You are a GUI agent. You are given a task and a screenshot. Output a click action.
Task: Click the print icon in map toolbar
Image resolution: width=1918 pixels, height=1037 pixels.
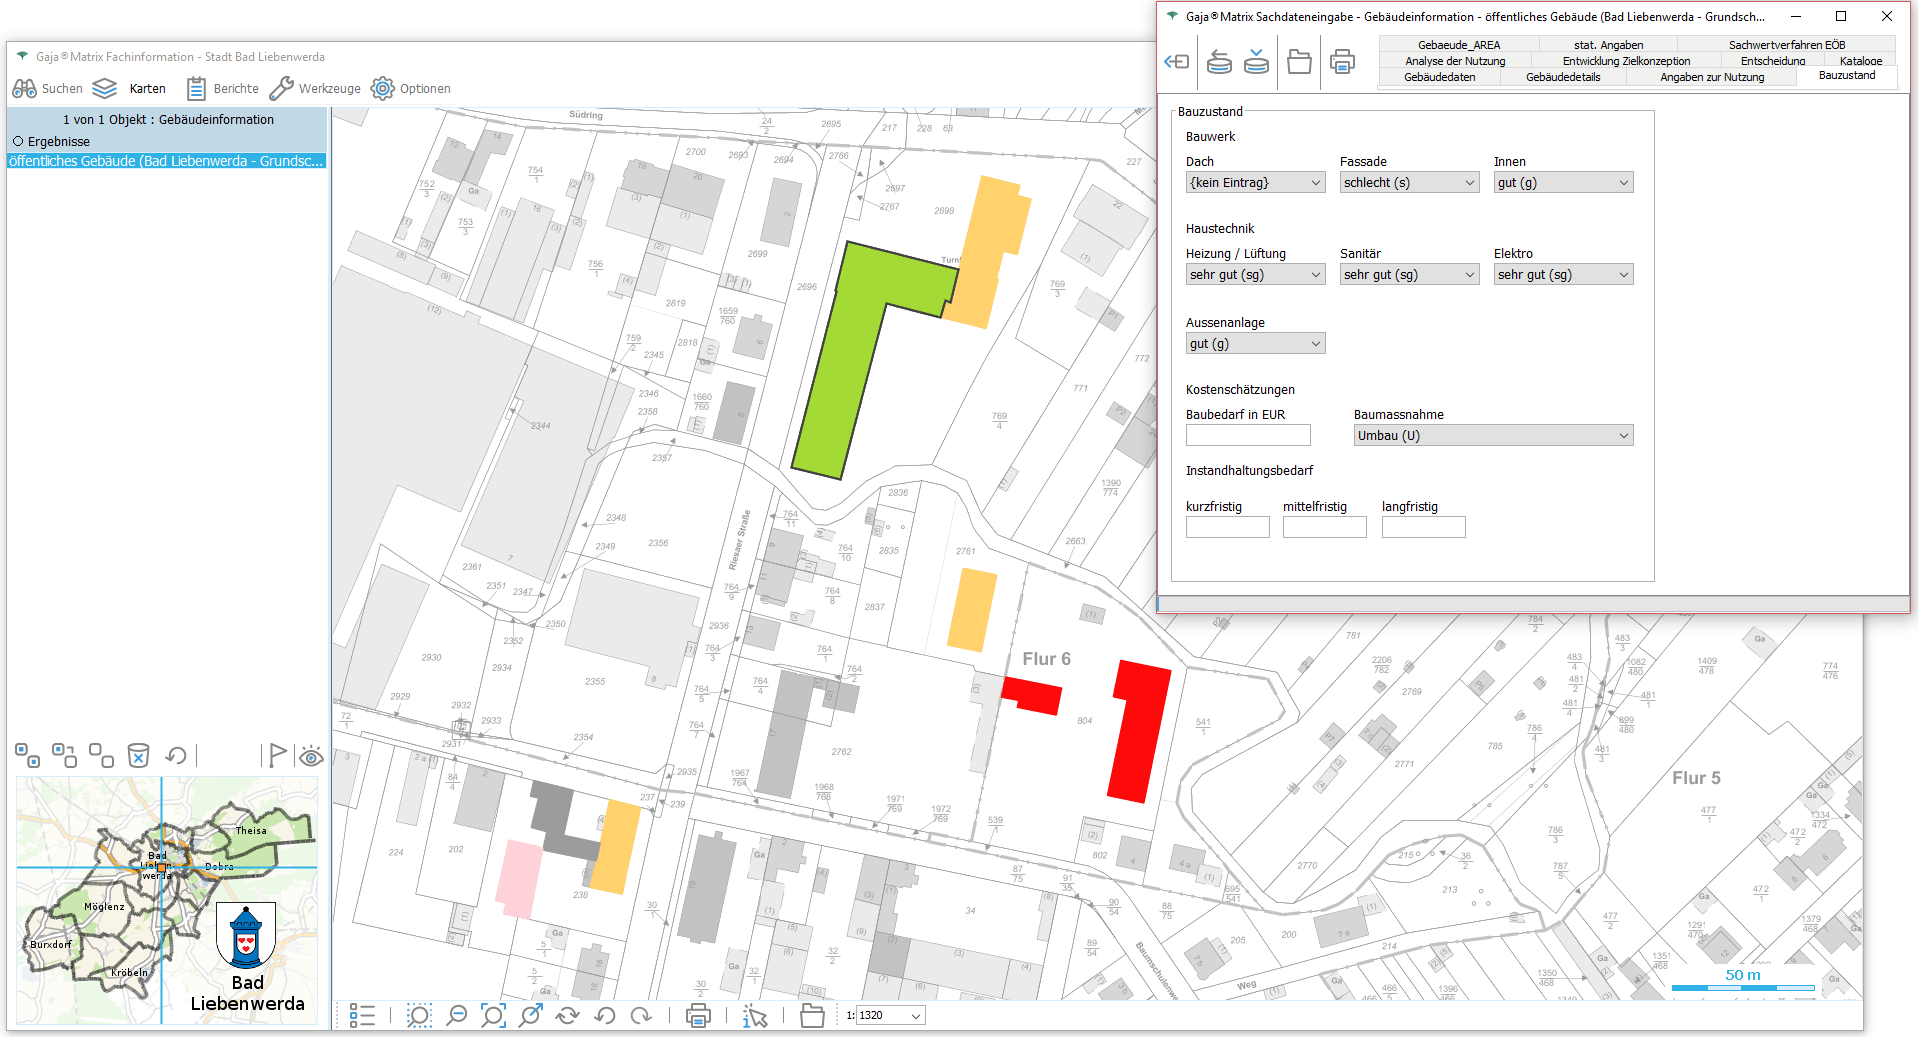tap(698, 1016)
